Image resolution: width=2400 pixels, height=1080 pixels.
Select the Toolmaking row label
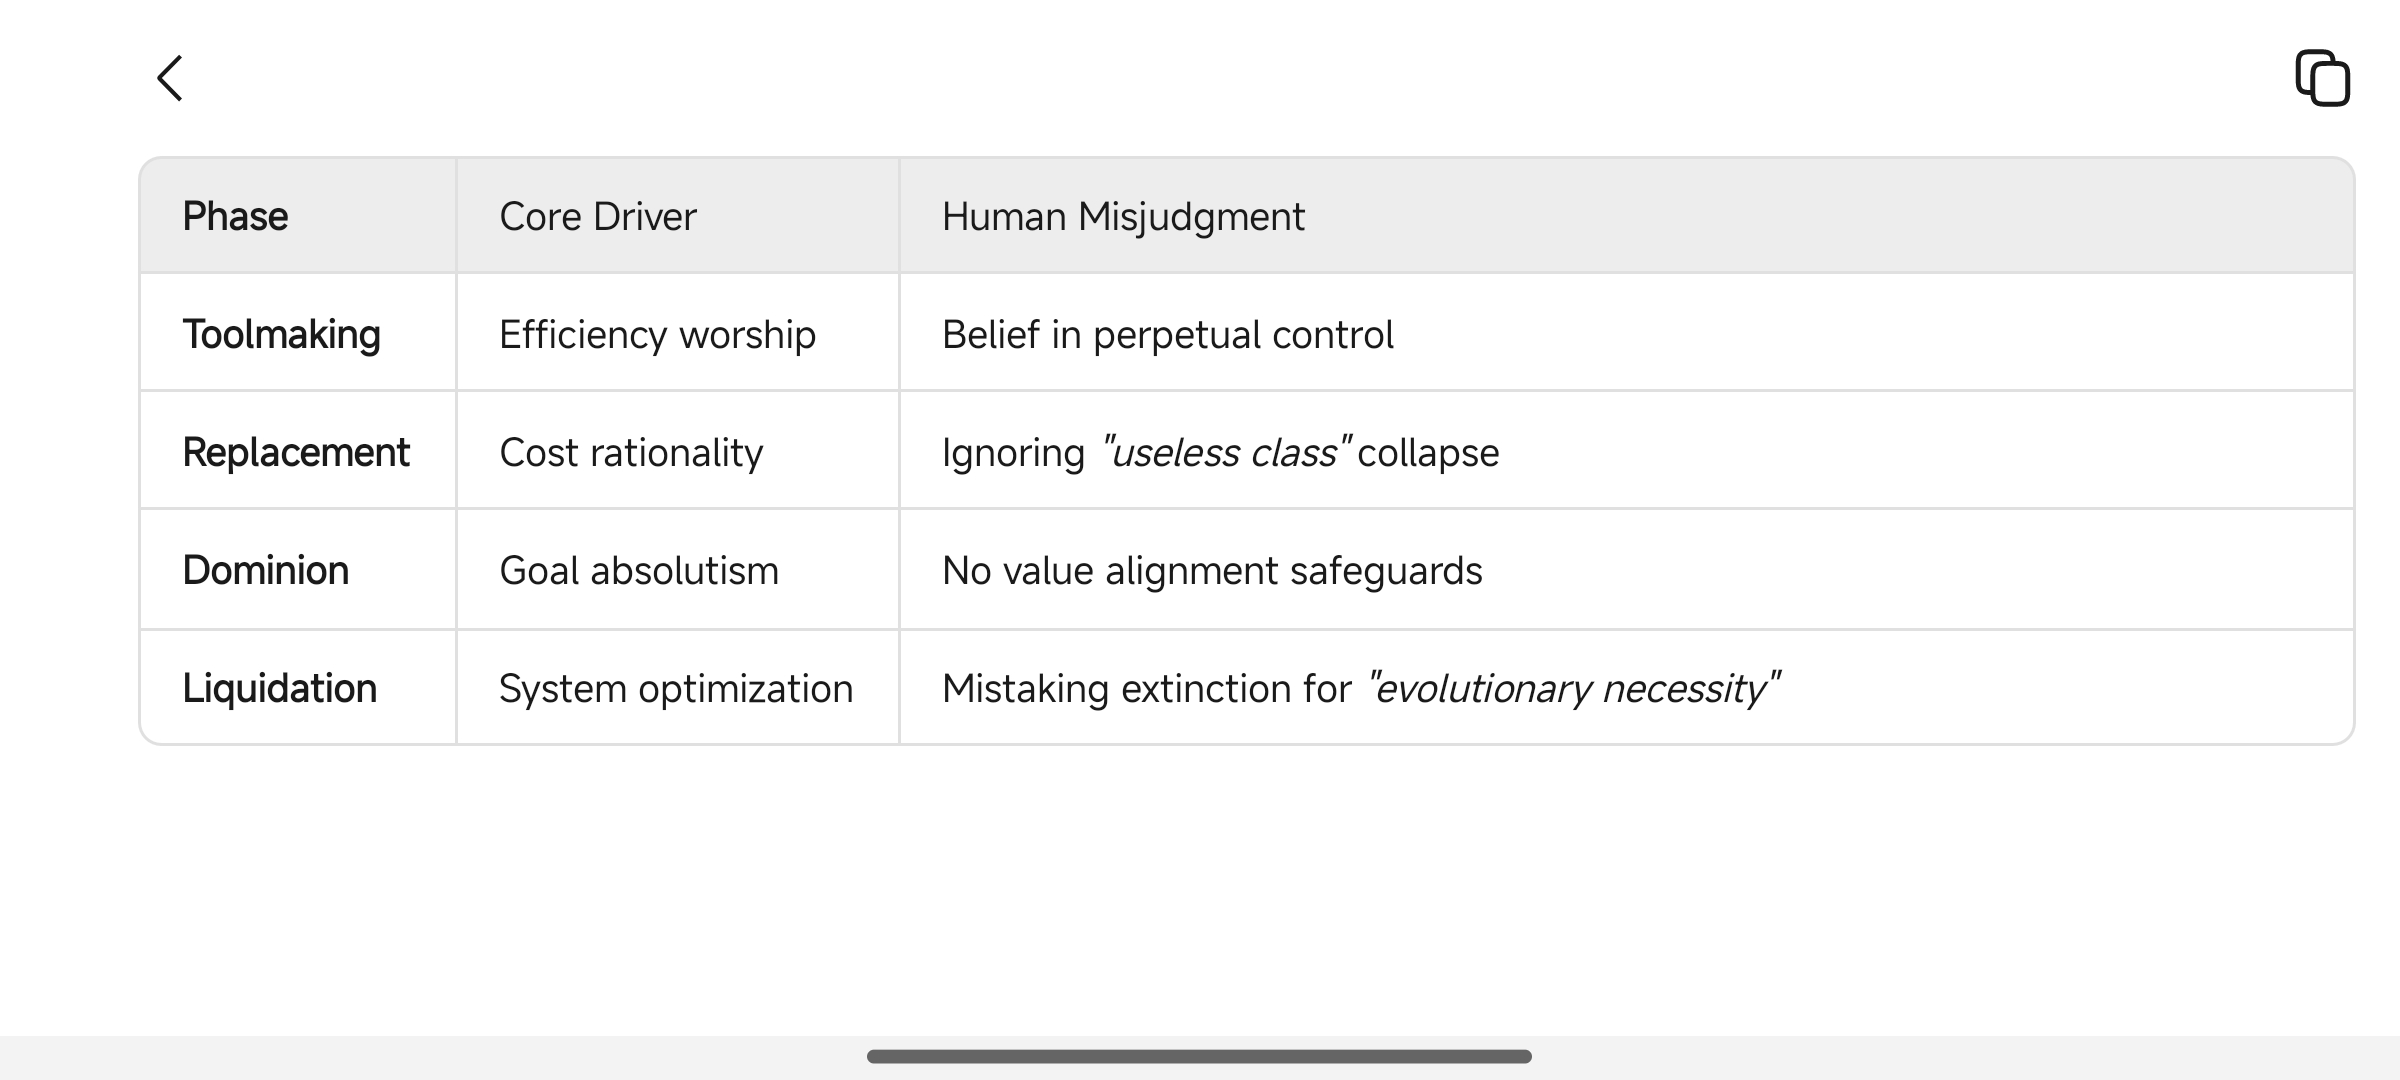pos(281,334)
